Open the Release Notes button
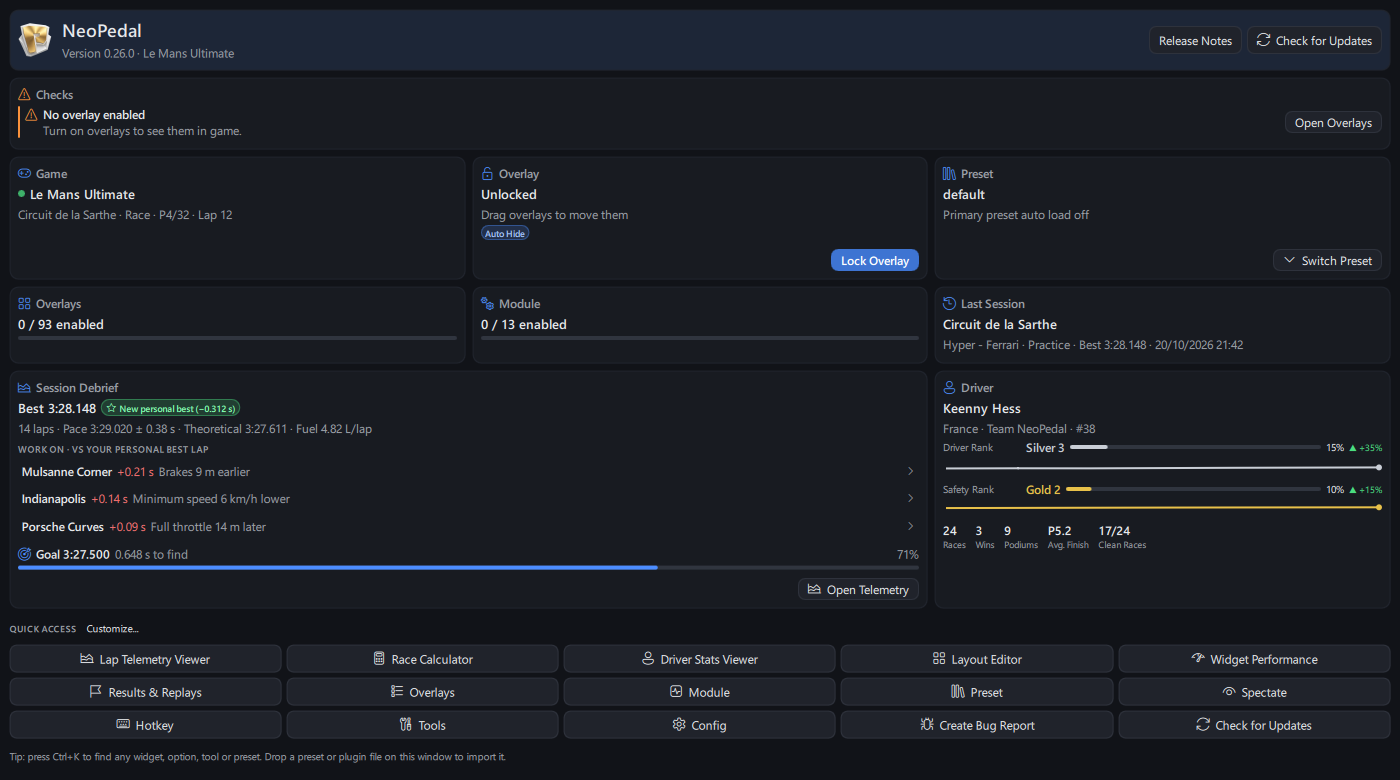 (x=1195, y=40)
